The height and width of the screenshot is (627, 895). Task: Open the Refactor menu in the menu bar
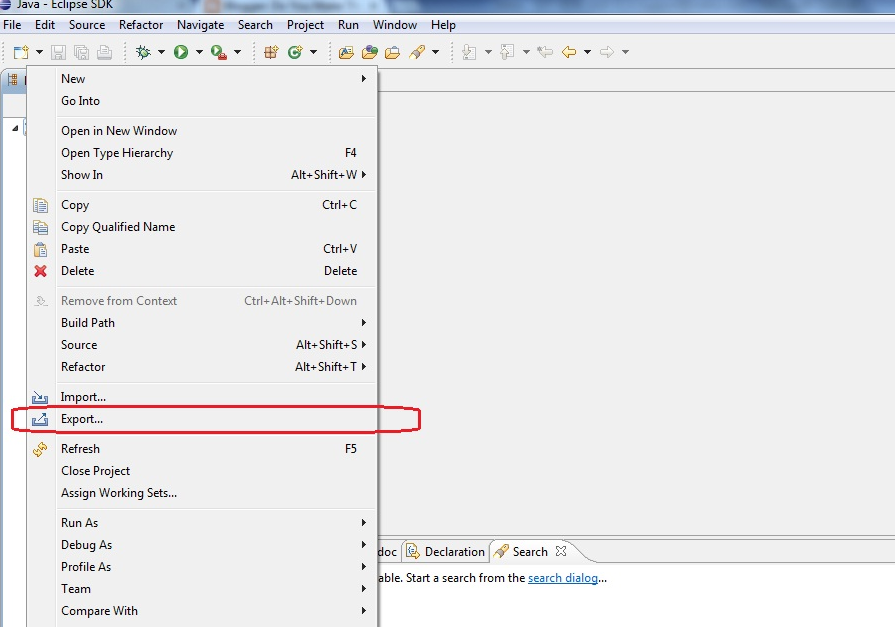coord(141,25)
